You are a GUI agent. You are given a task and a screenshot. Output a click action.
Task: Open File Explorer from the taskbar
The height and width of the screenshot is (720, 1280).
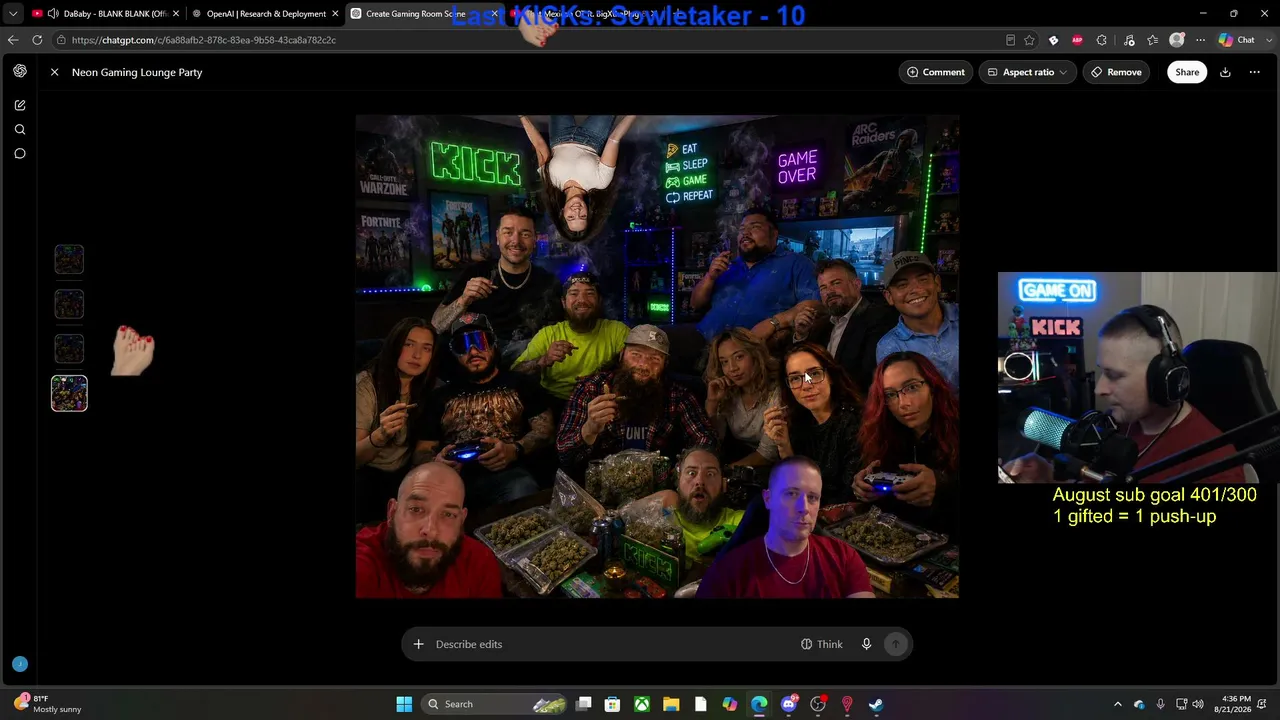coord(671,704)
